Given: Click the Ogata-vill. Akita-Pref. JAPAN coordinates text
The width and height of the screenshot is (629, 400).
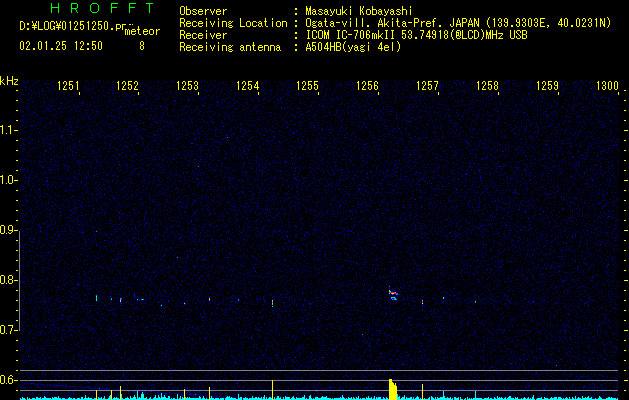Looking at the screenshot, I should (x=458, y=23).
